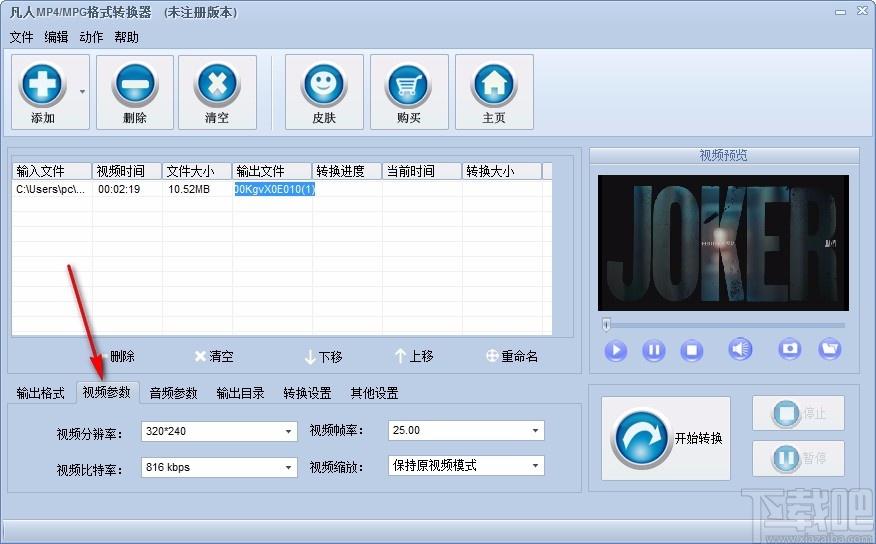
Task: Switch to the 音频参数 tab
Action: tap(173, 393)
